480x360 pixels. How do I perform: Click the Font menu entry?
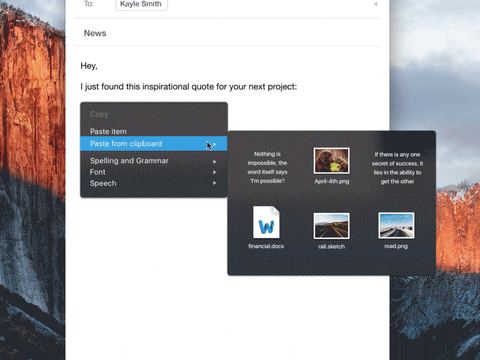click(97, 172)
